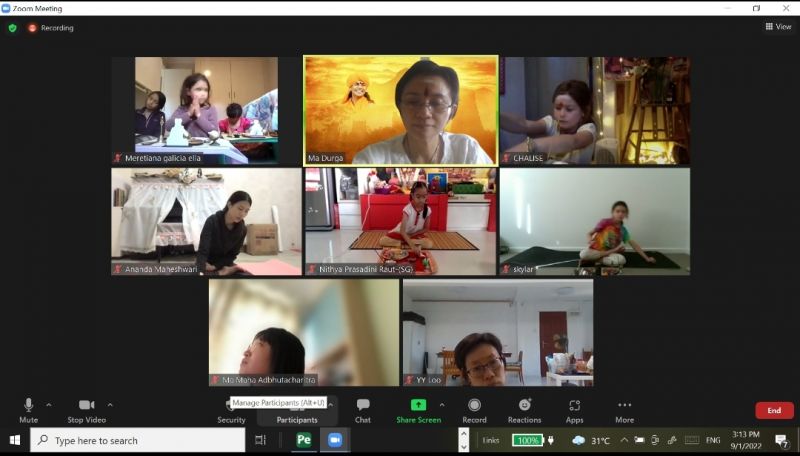Start Share Screen

pyautogui.click(x=418, y=411)
